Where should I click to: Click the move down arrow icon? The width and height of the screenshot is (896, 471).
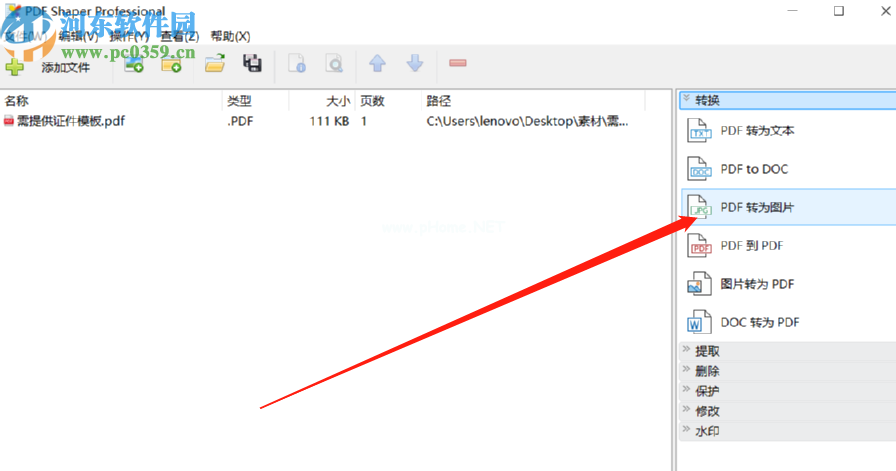click(x=415, y=64)
